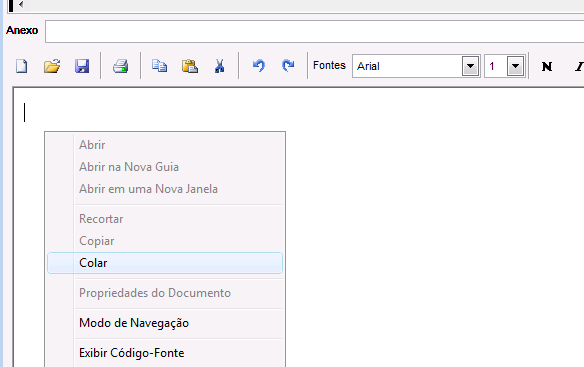Screen dimensions: 584x367
Task: Choose Abrir na Nova Guia
Action: [x=165, y=167]
